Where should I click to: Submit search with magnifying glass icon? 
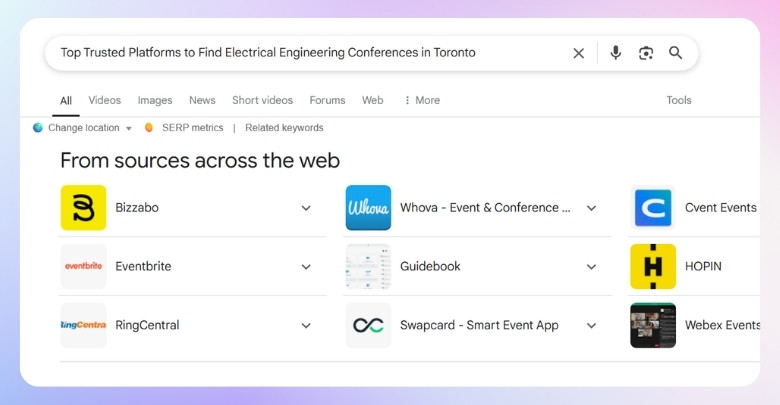[x=675, y=53]
